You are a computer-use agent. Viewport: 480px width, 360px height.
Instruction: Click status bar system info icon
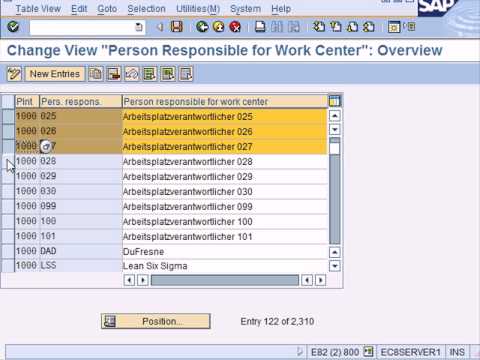pos(368,351)
